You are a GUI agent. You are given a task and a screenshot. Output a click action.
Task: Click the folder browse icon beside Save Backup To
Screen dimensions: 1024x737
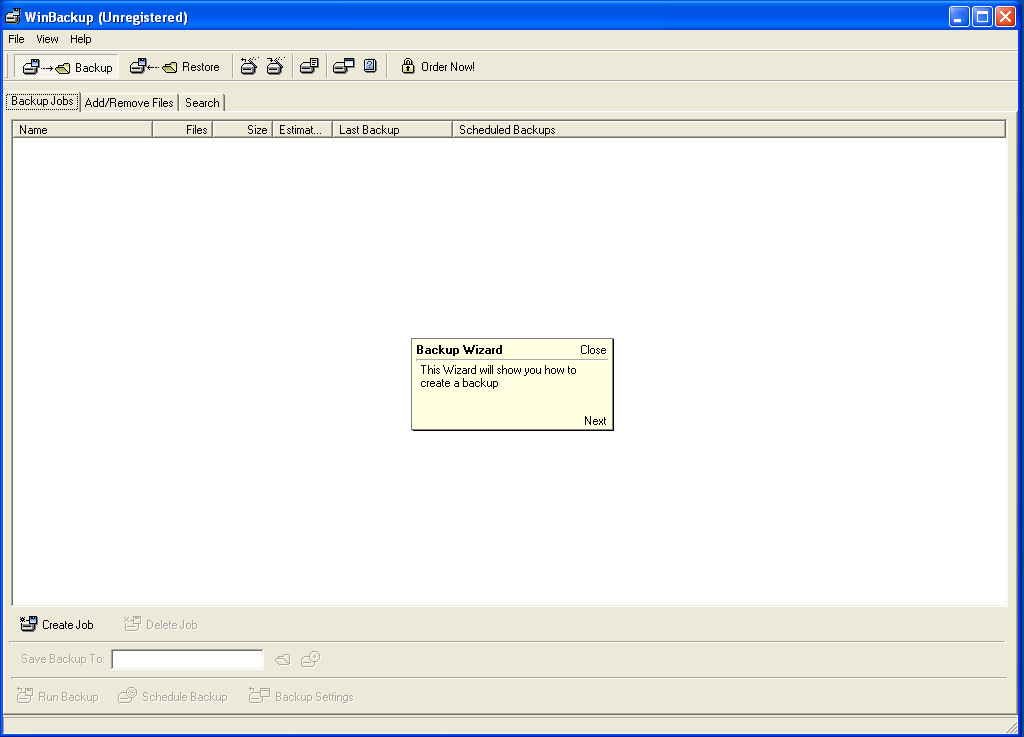(283, 659)
